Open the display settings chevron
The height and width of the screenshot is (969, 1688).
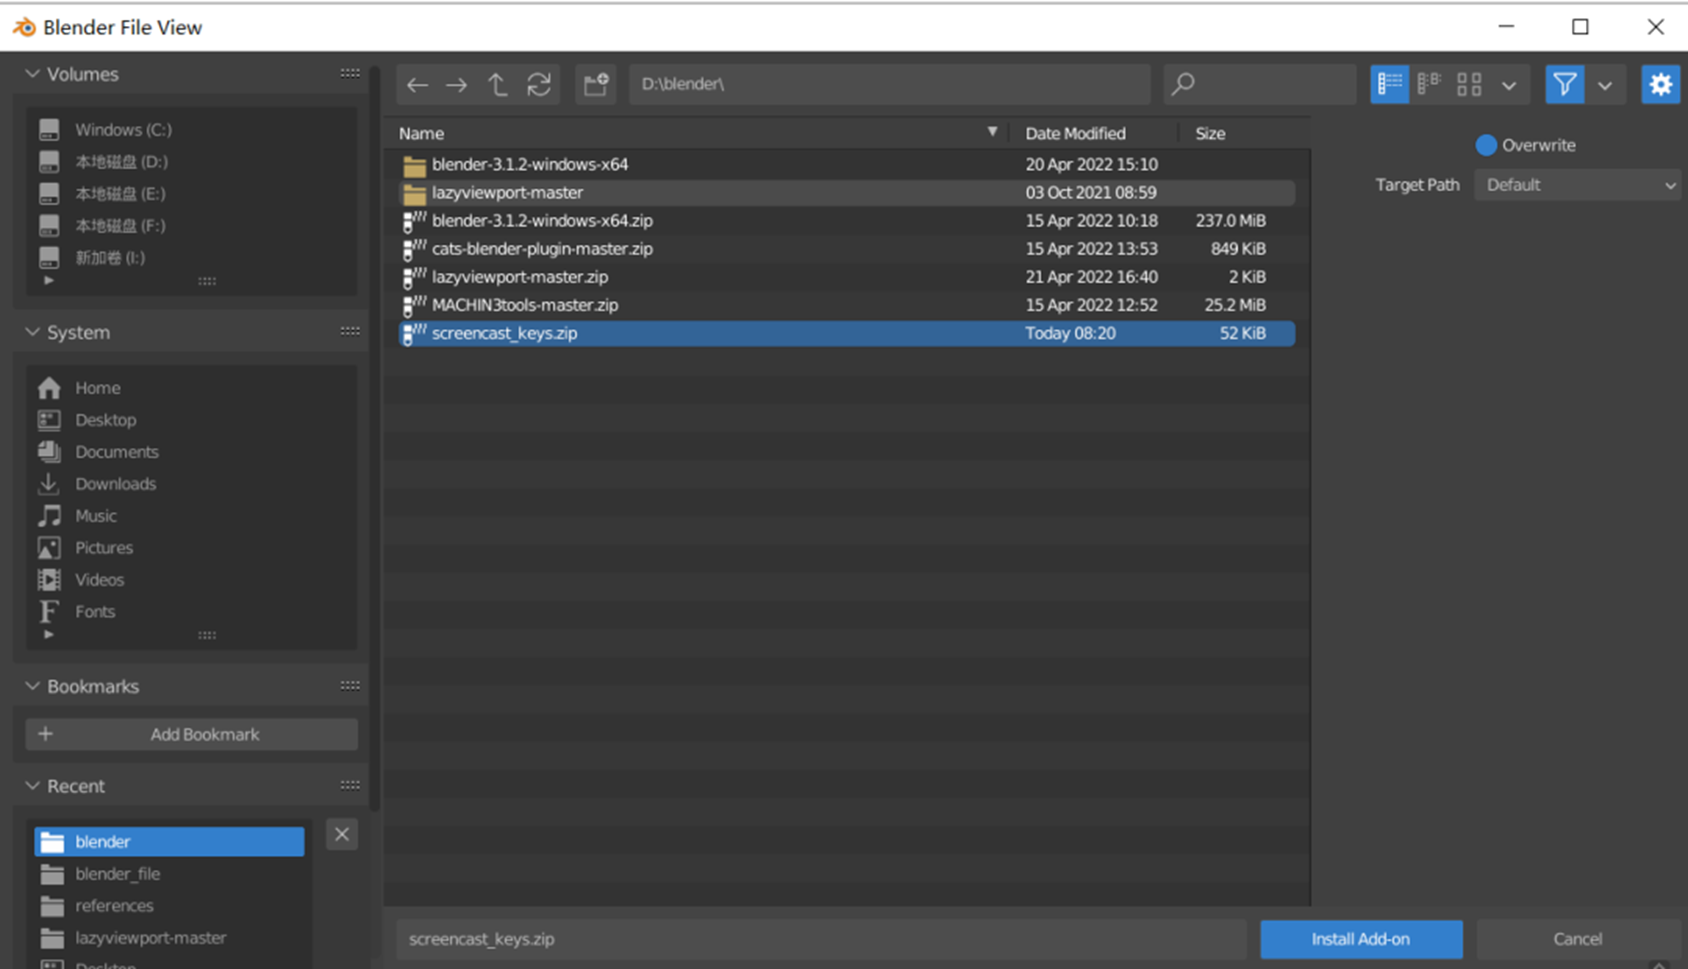click(x=1507, y=84)
